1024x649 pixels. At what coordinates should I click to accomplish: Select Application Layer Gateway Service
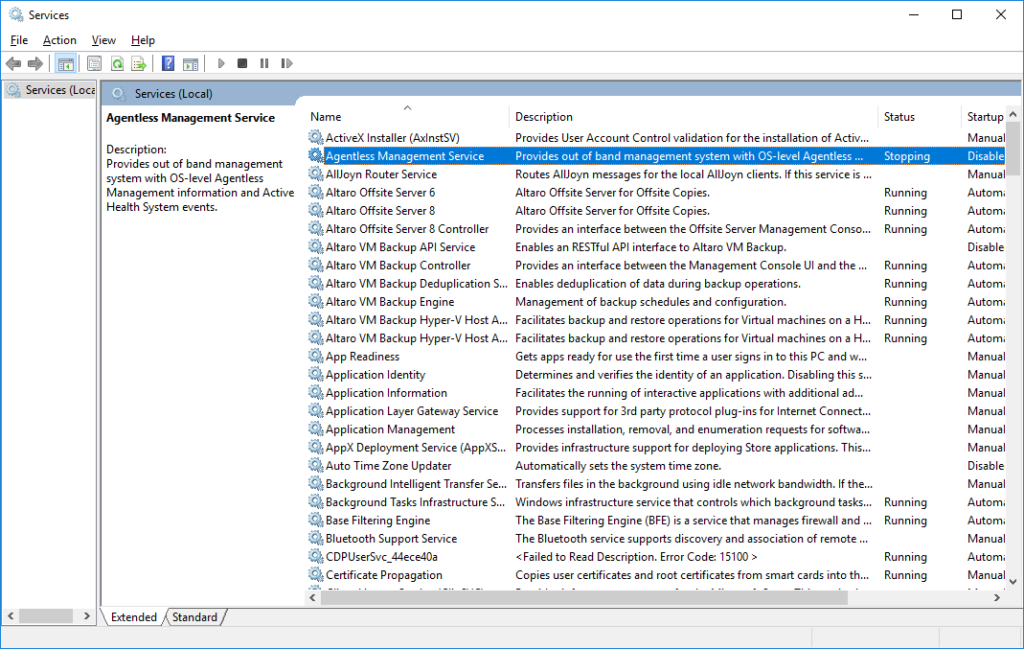tap(656, 411)
